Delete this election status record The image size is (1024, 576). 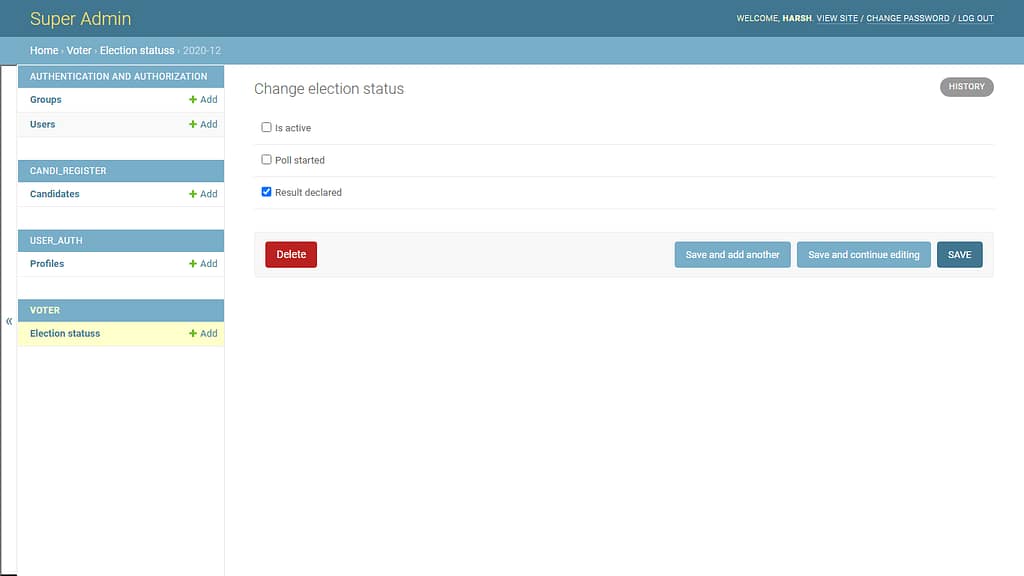(290, 254)
